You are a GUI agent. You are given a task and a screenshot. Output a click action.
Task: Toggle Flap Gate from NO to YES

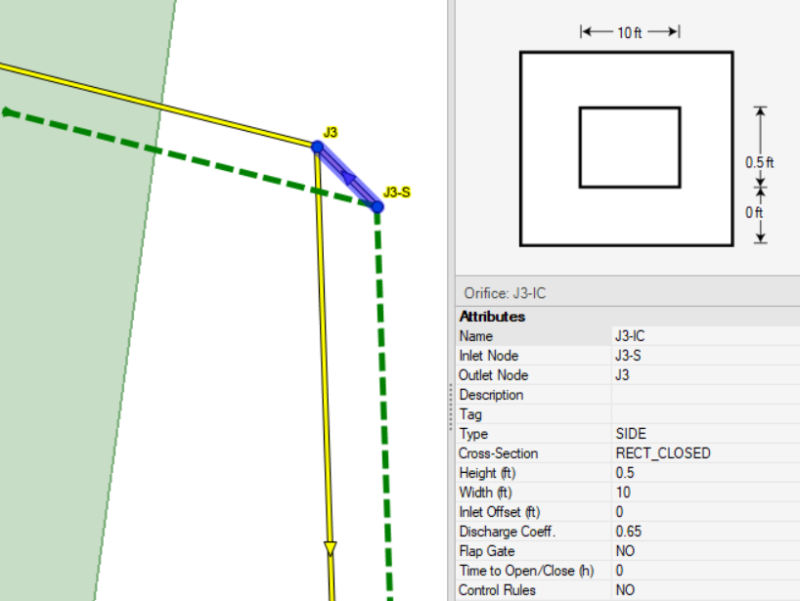(625, 551)
